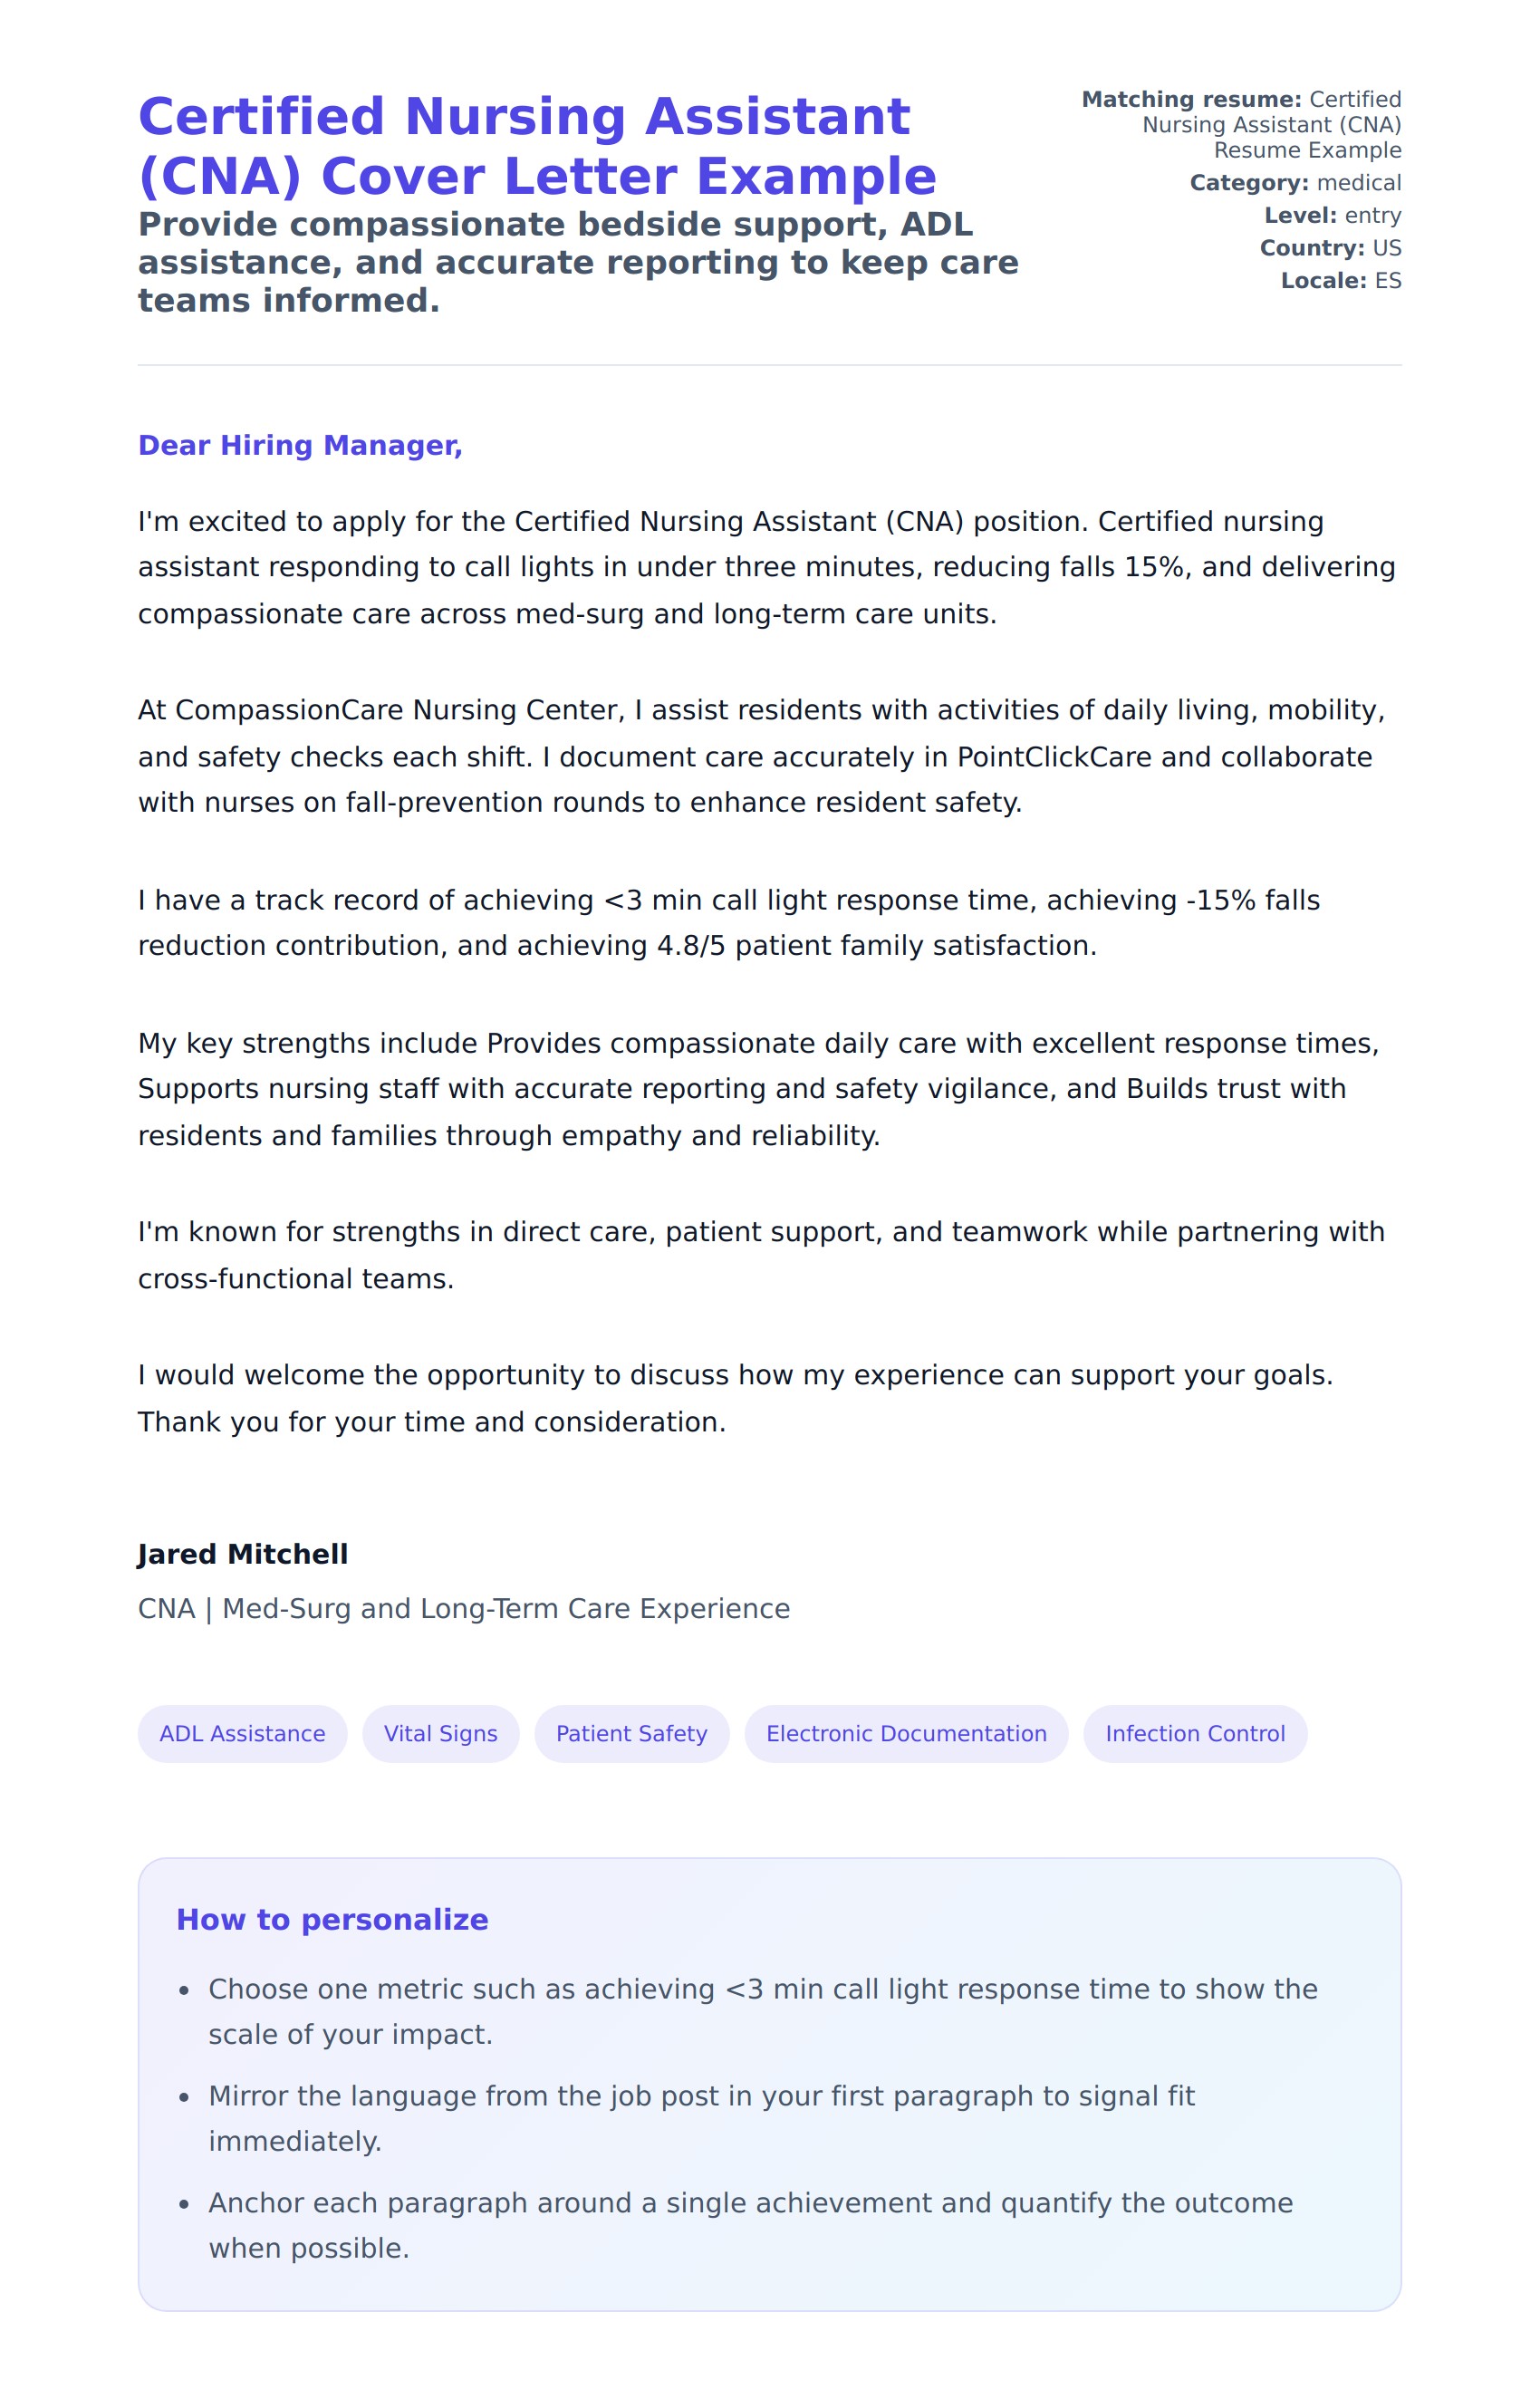Image resolution: width=1540 pixels, height=2399 pixels.
Task: Click the subtitle about compassionate bedside support
Action: tap(577, 262)
